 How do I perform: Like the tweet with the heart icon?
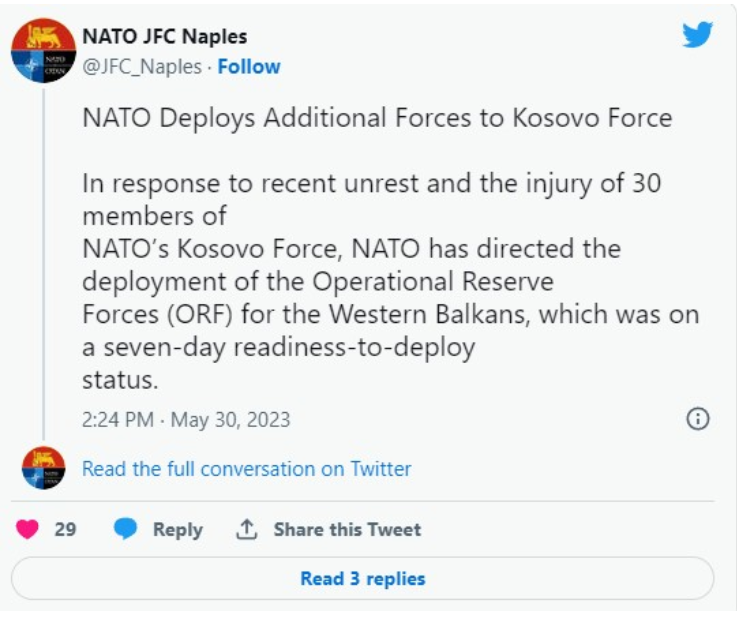[28, 529]
